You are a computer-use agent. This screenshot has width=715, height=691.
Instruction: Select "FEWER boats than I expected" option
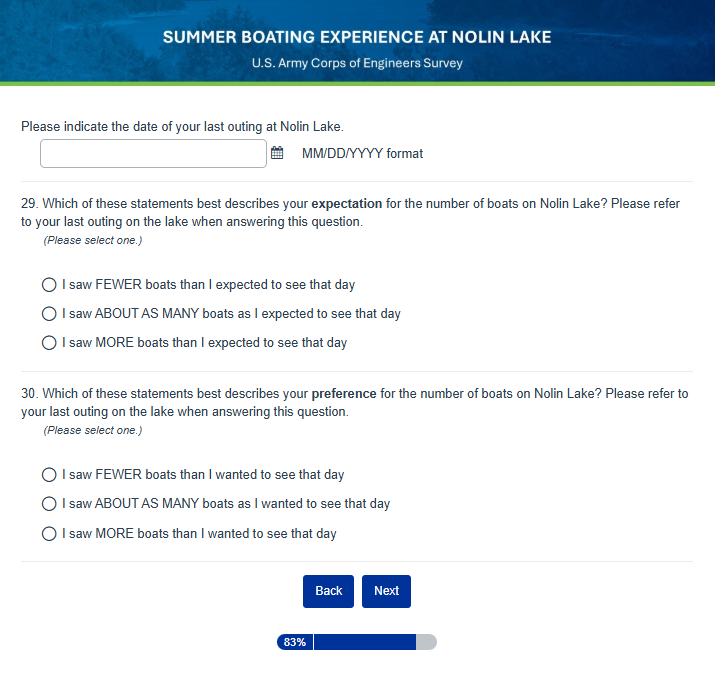(x=49, y=285)
